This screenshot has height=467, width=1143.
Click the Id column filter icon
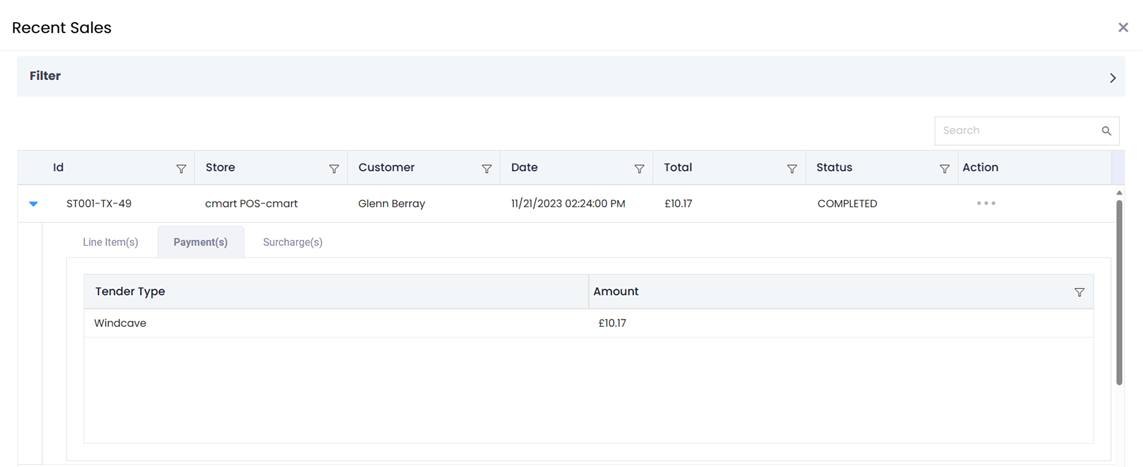[181, 169]
